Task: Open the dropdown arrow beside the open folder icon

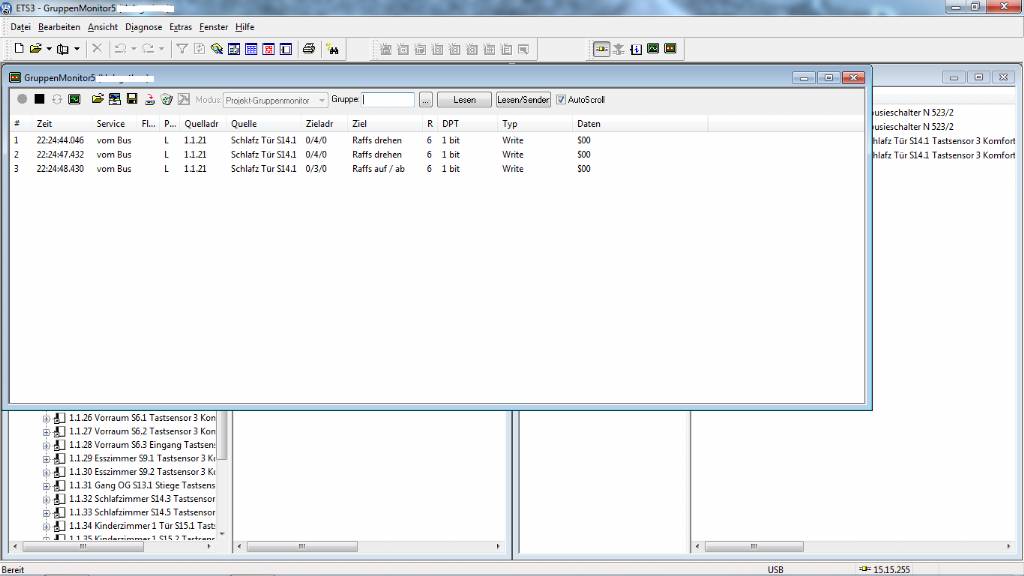Action: point(49,49)
